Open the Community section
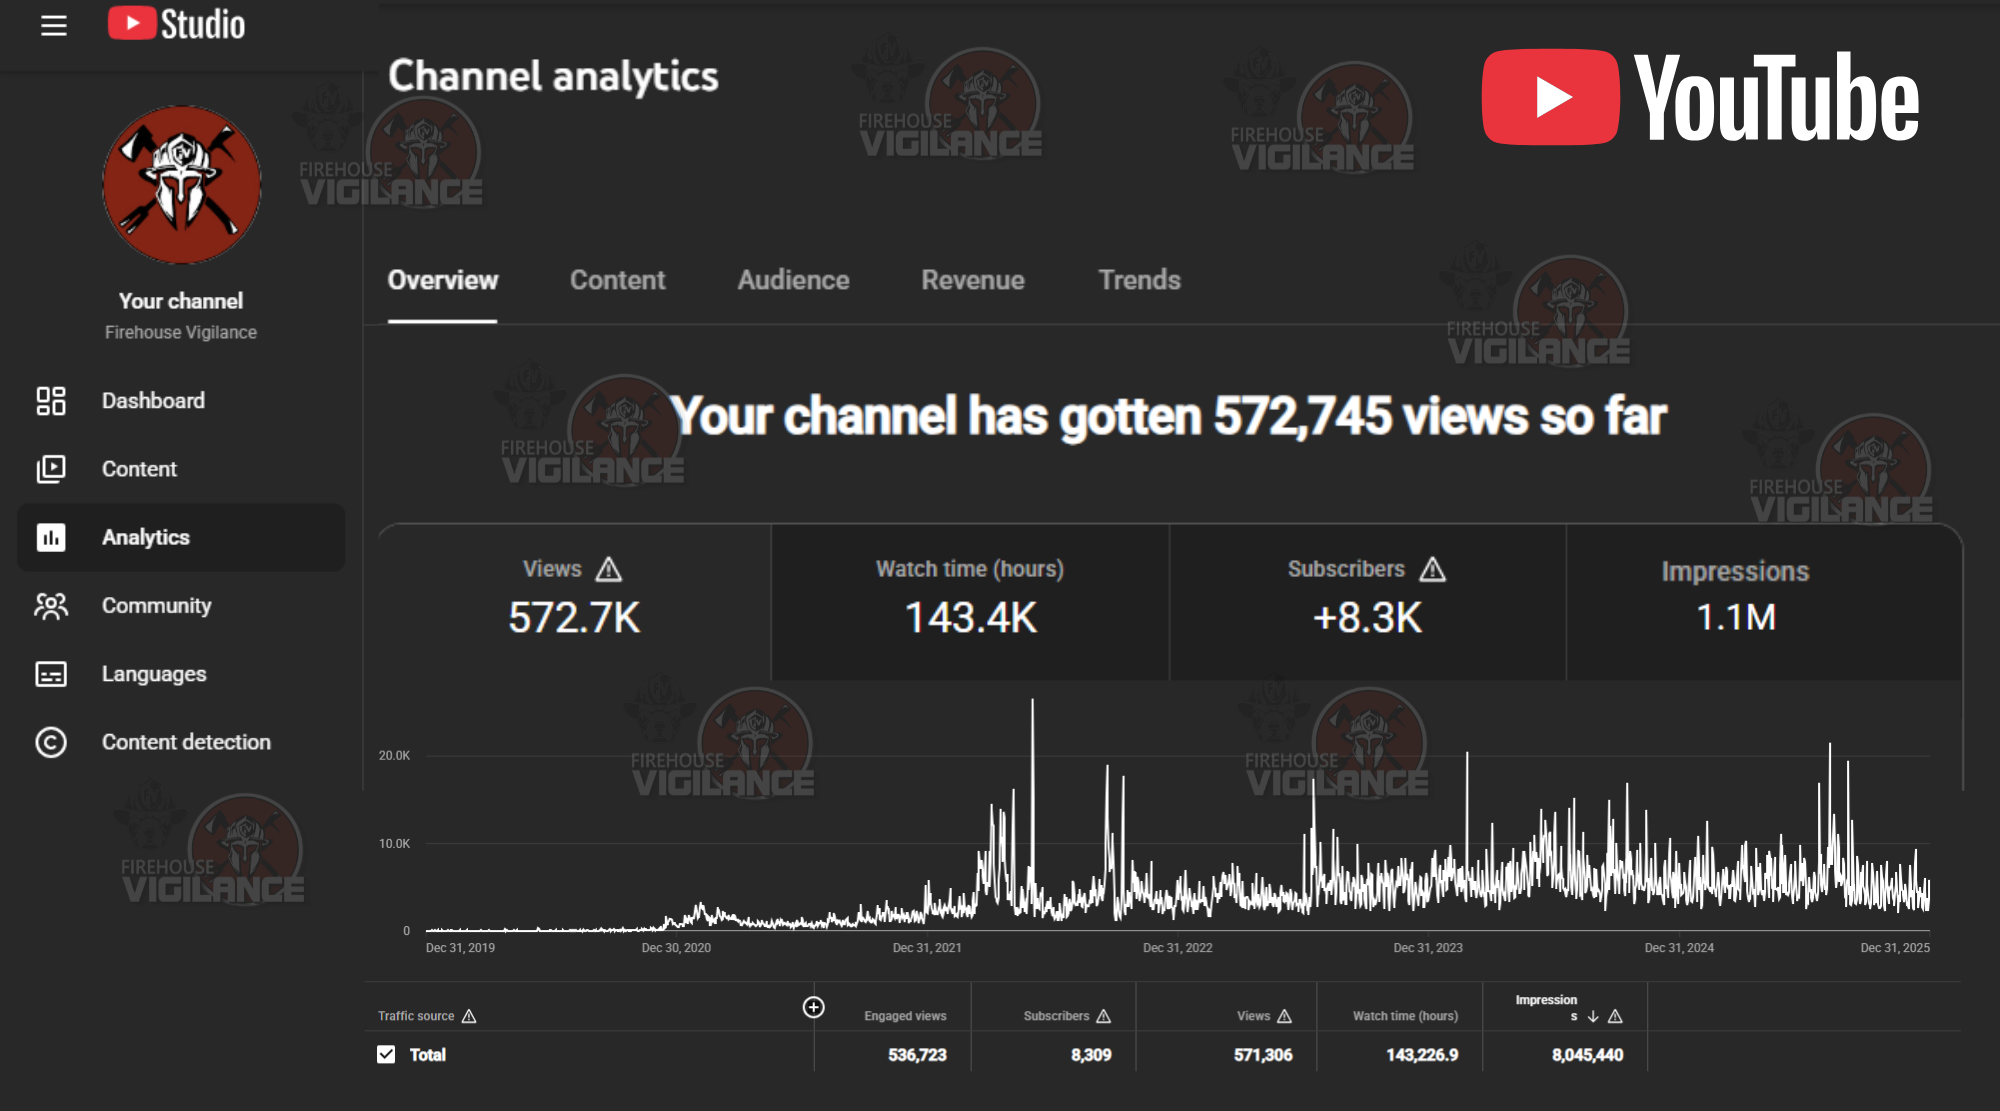Screen dimensions: 2000x1111 coord(156,605)
